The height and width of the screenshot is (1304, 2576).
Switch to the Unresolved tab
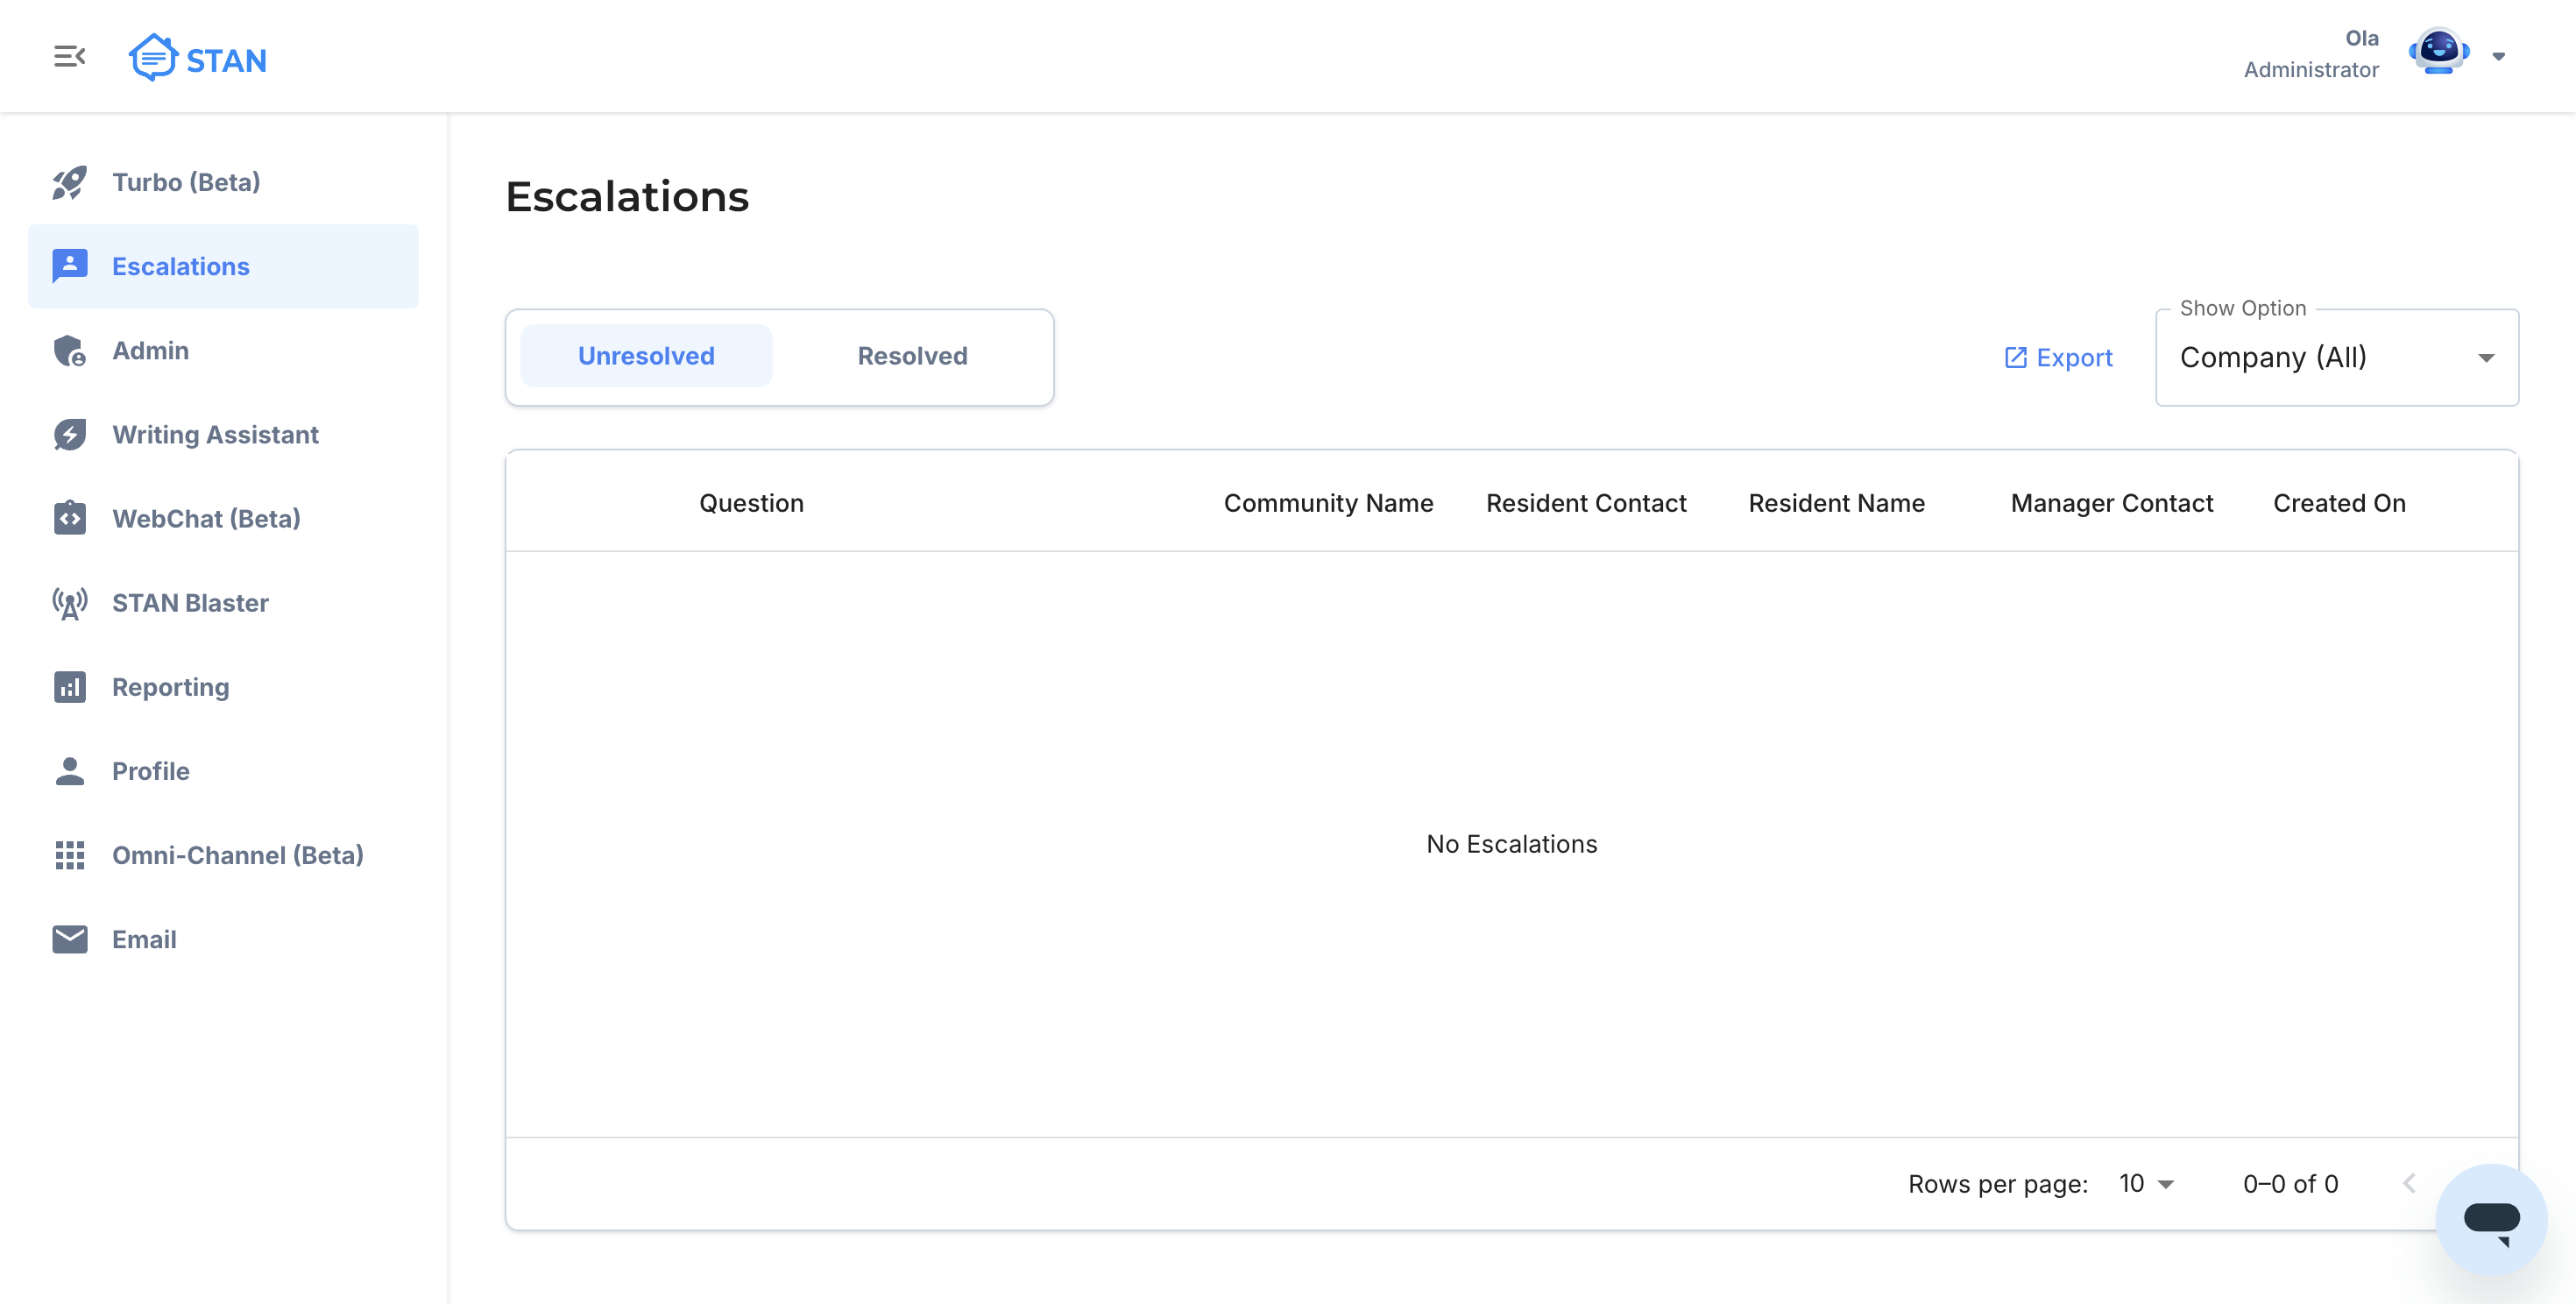[x=646, y=356]
